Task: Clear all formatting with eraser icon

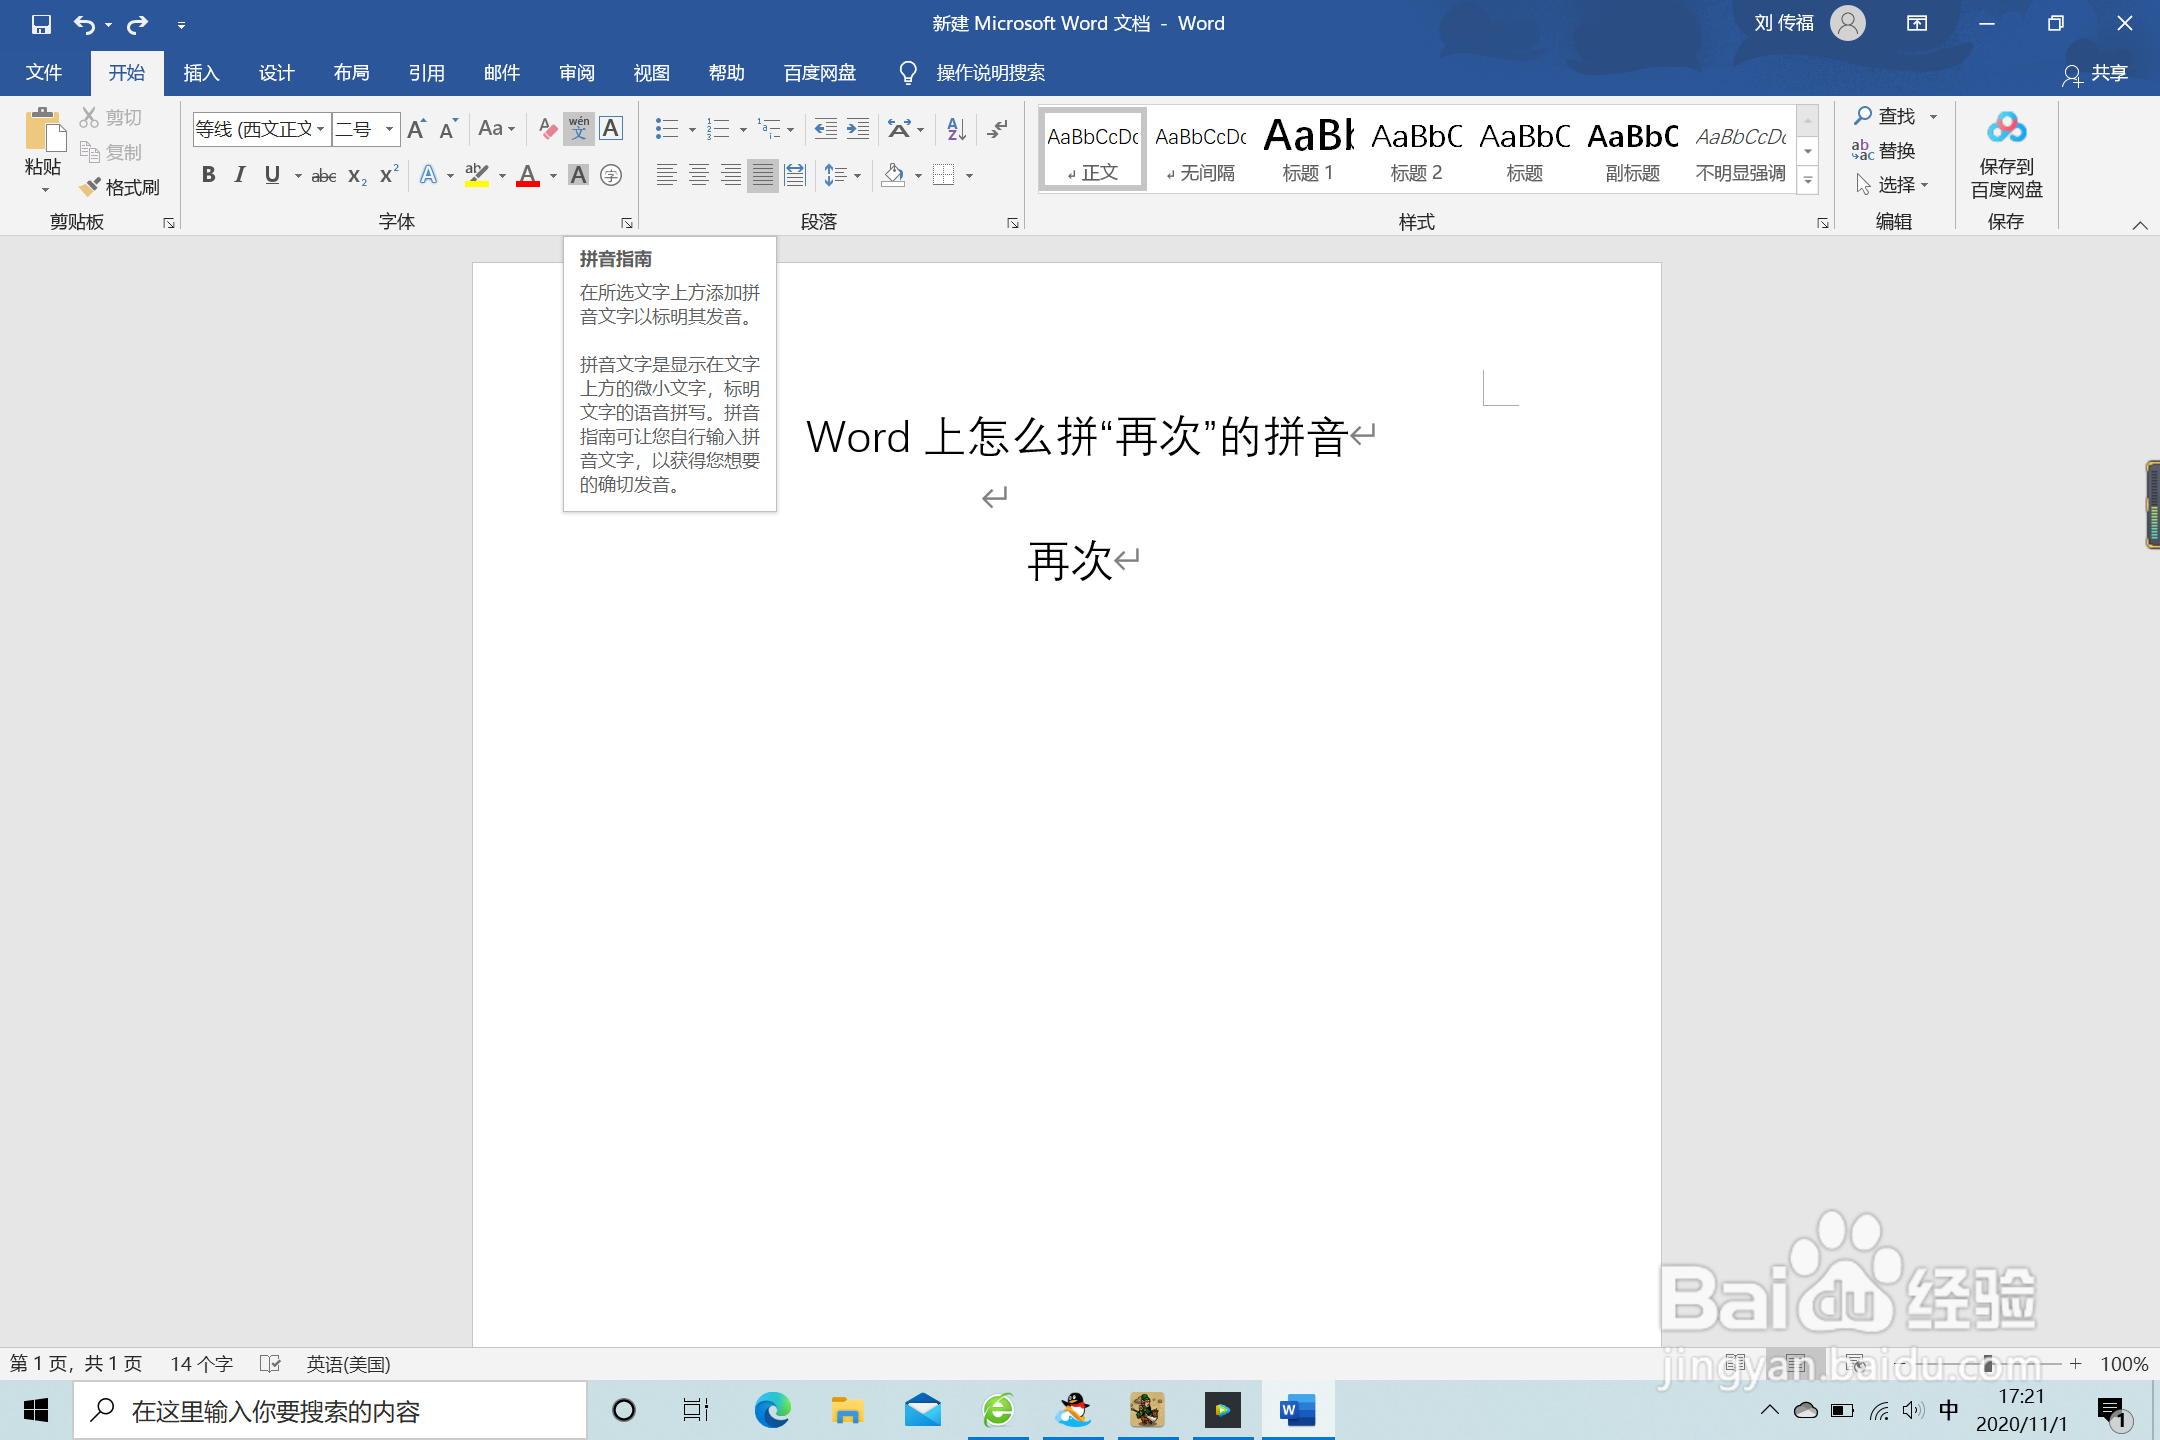Action: 547,129
